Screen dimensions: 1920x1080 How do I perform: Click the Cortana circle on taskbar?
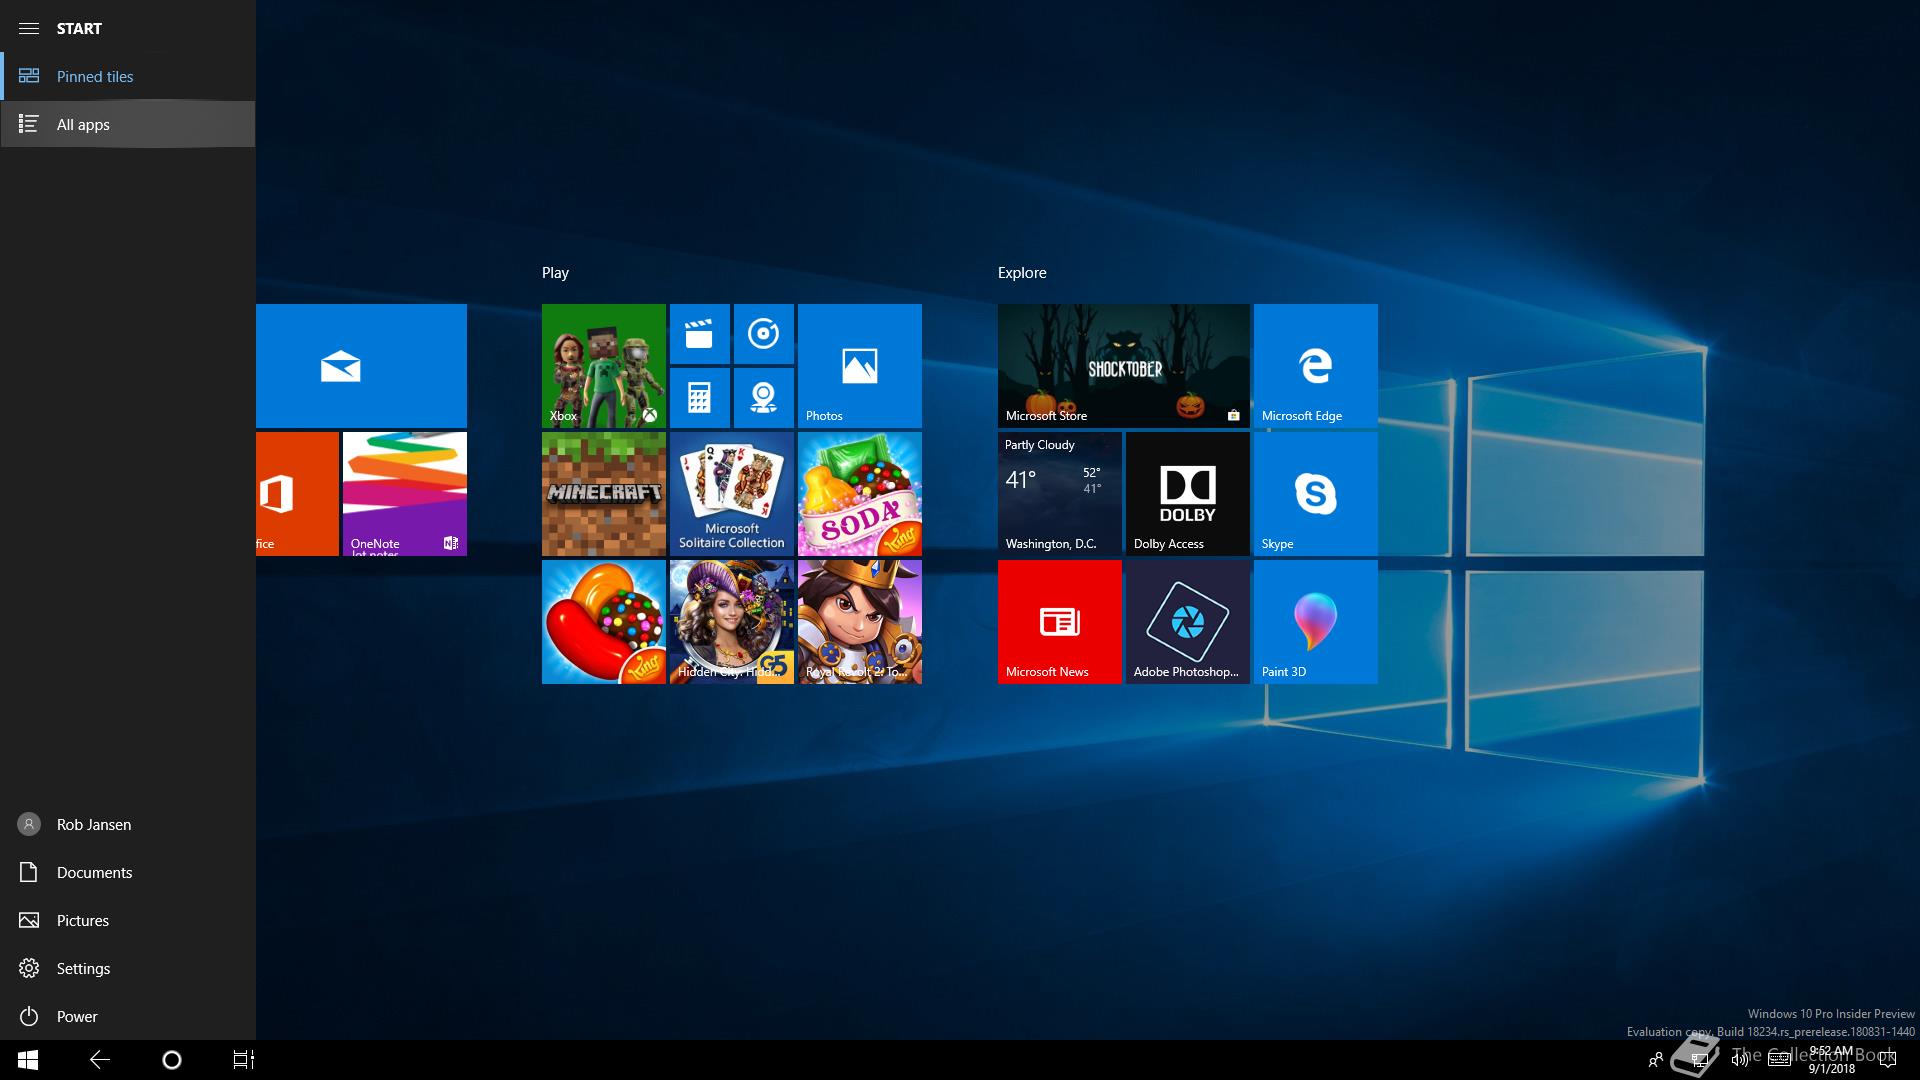click(171, 1060)
